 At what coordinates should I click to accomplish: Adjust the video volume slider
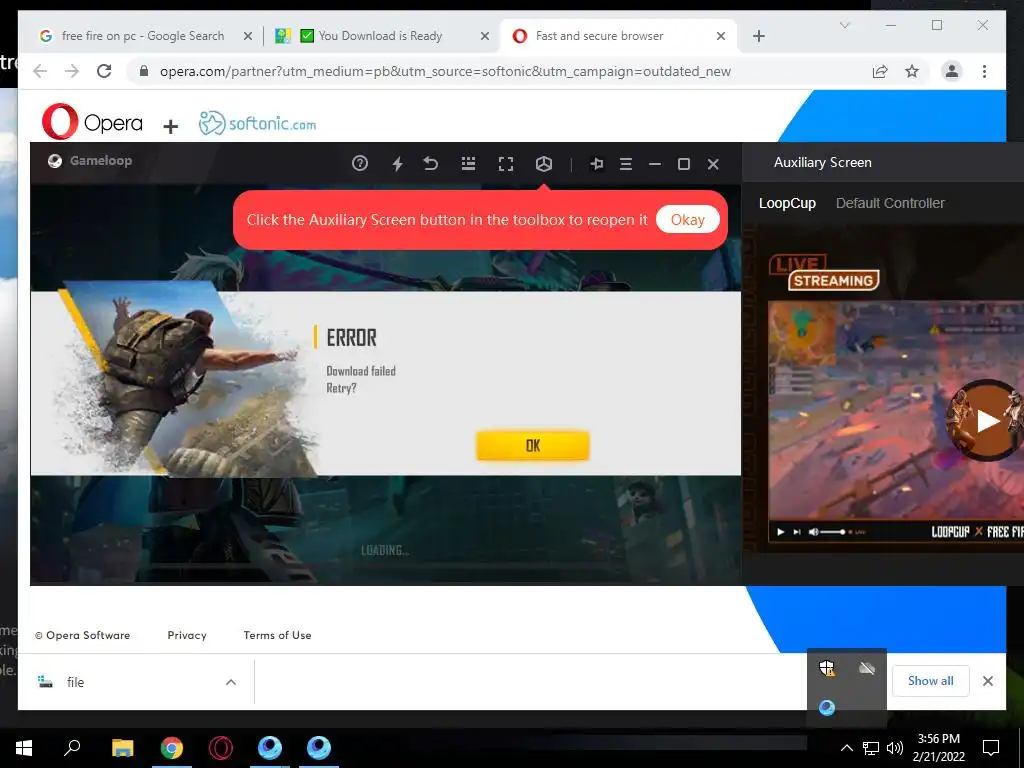pyautogui.click(x=833, y=532)
